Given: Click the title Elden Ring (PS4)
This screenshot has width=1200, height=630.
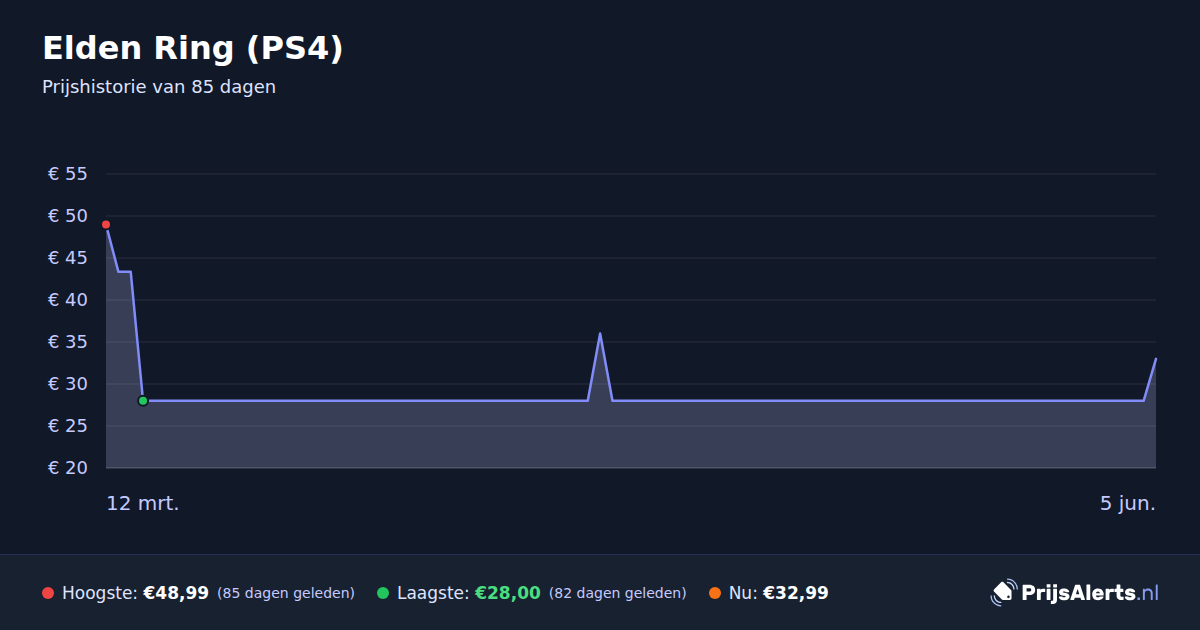Looking at the screenshot, I should pyautogui.click(x=193, y=48).
